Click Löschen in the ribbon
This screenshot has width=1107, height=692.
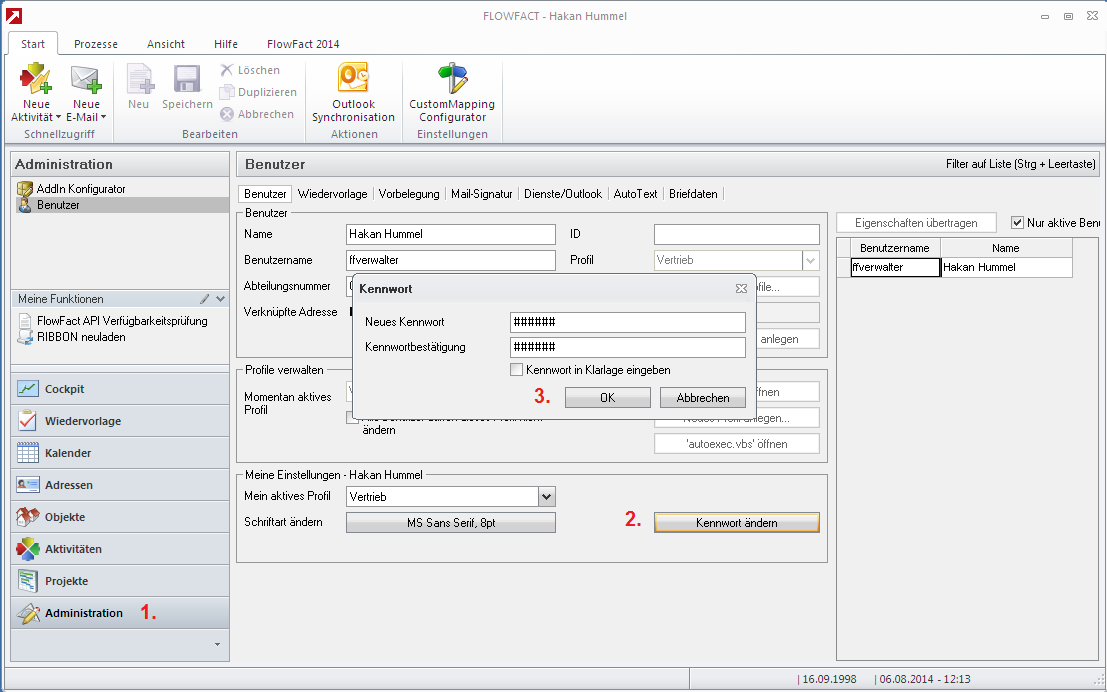tap(251, 70)
